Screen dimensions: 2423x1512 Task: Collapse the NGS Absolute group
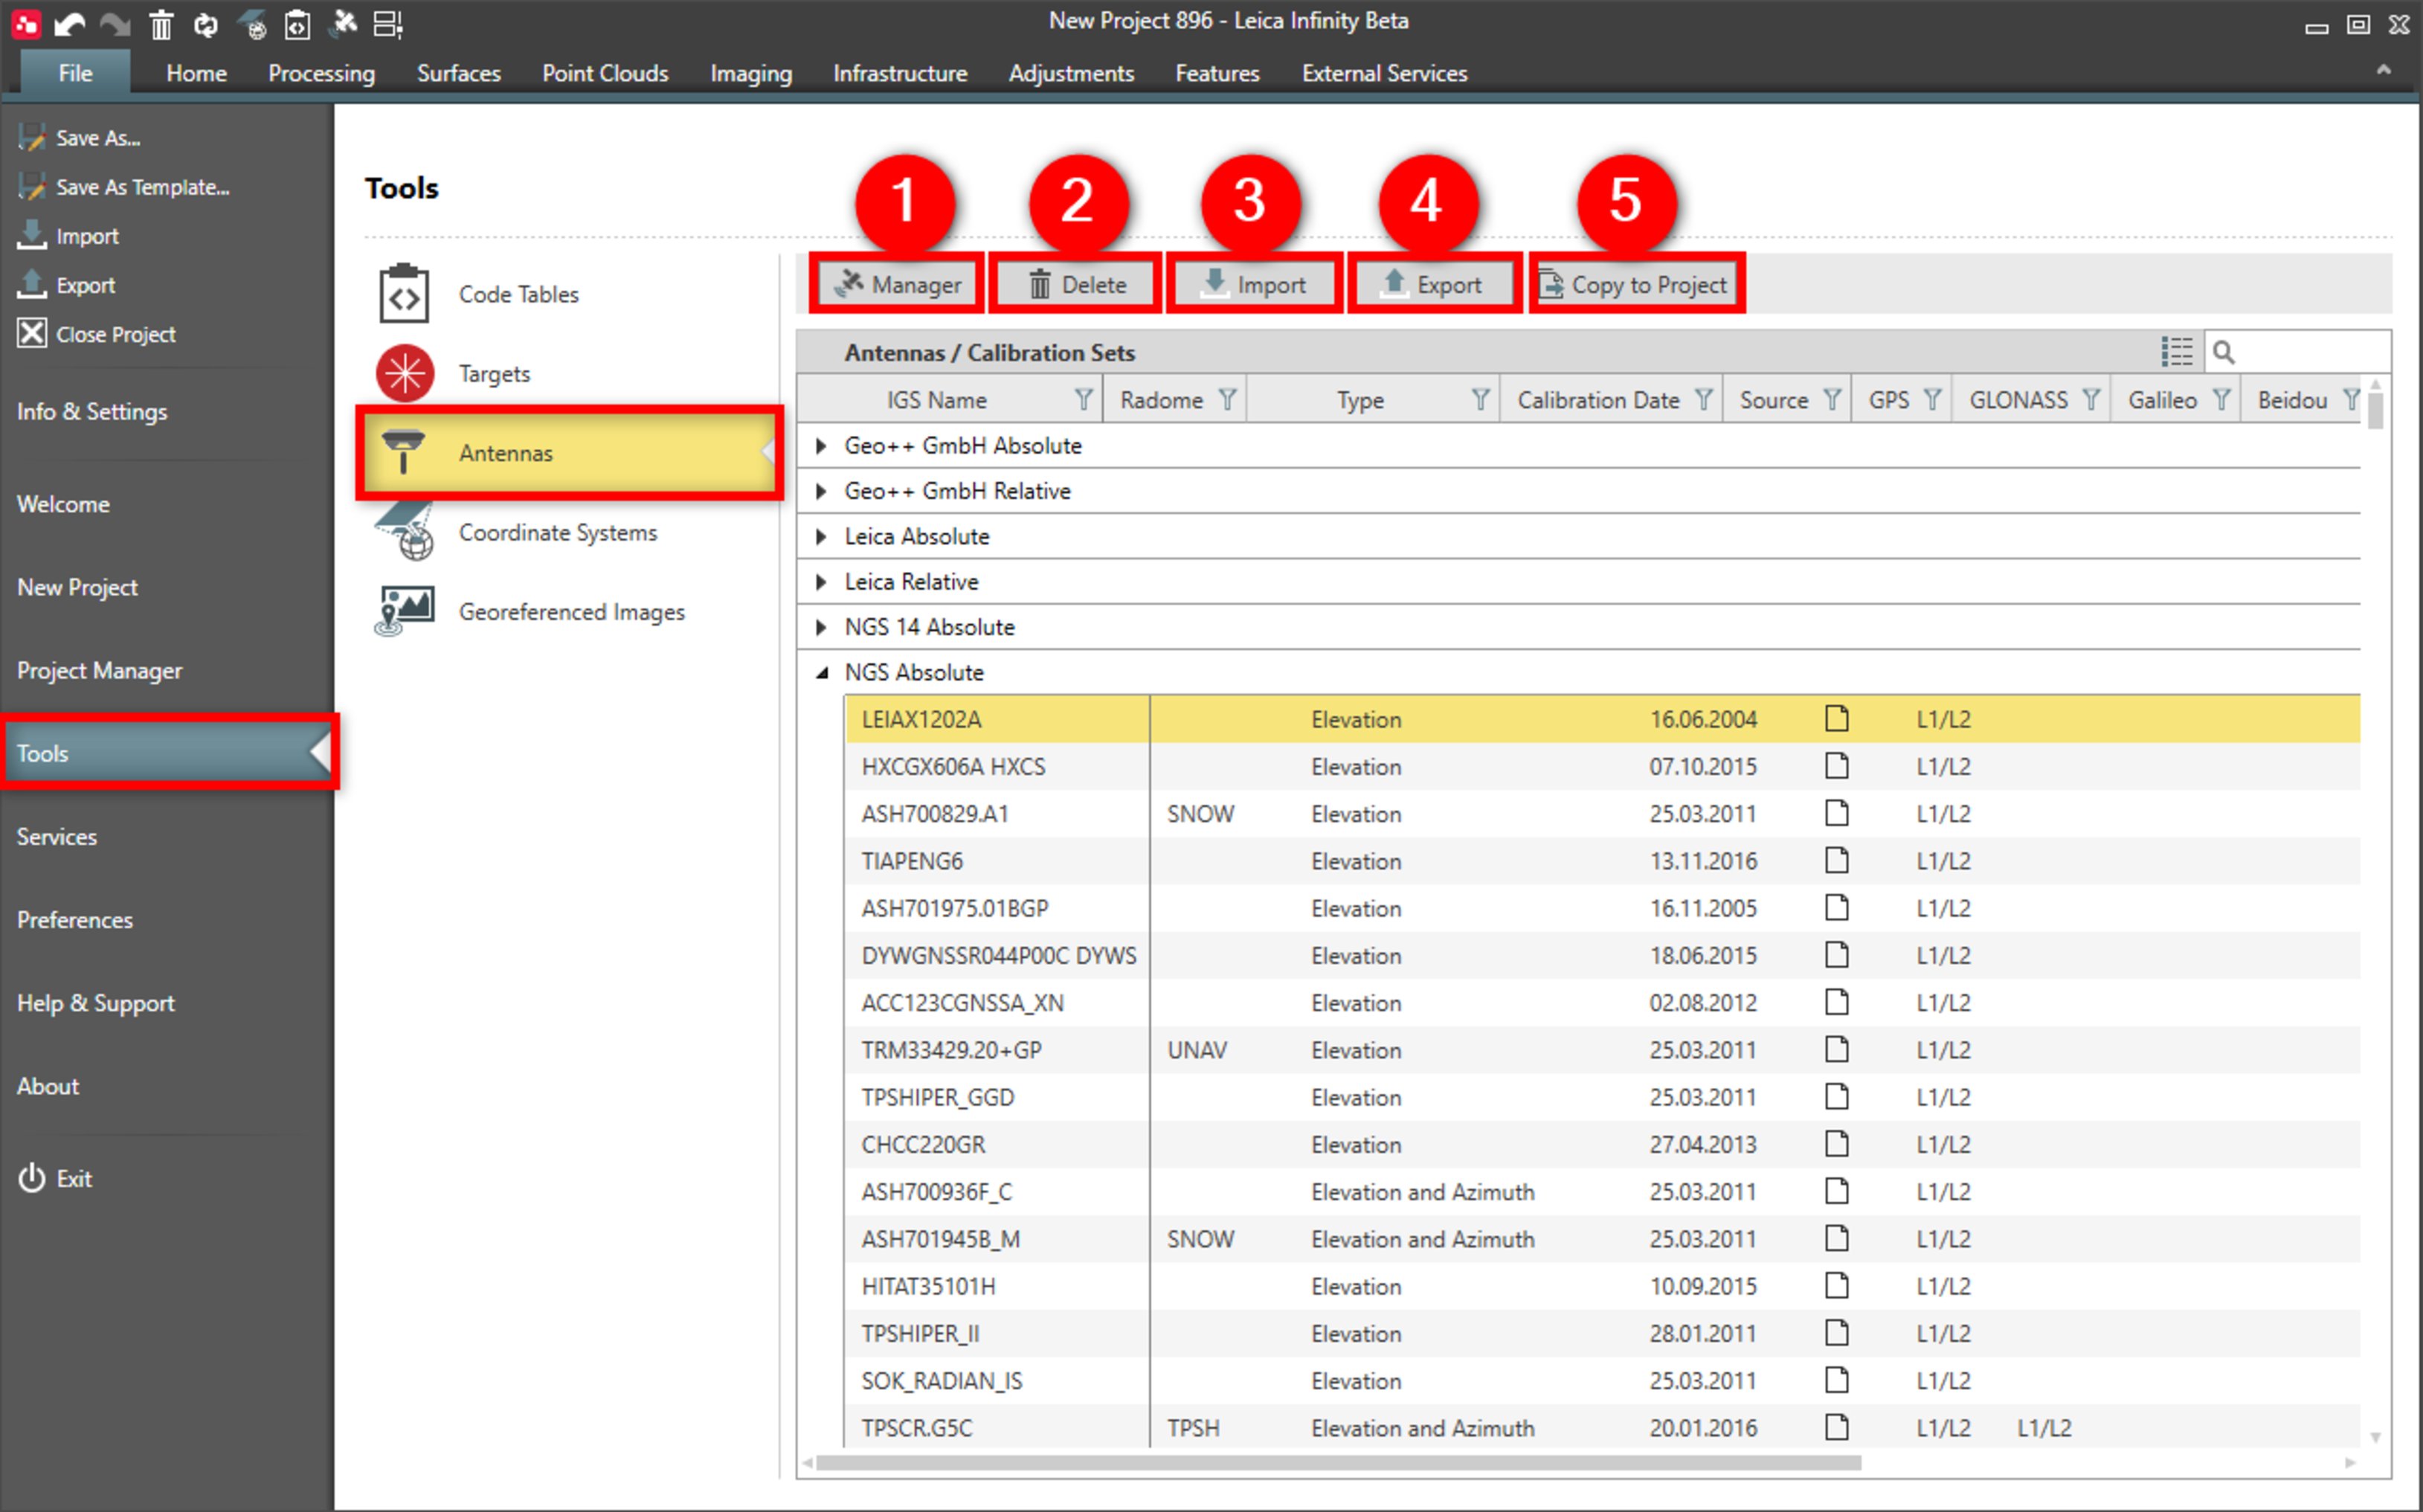821,673
